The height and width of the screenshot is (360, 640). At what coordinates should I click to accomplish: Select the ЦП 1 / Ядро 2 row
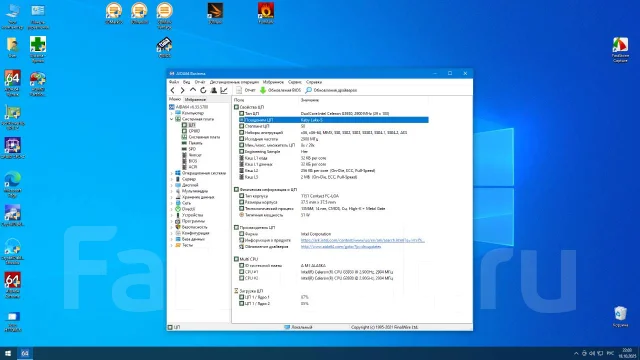coord(334,304)
